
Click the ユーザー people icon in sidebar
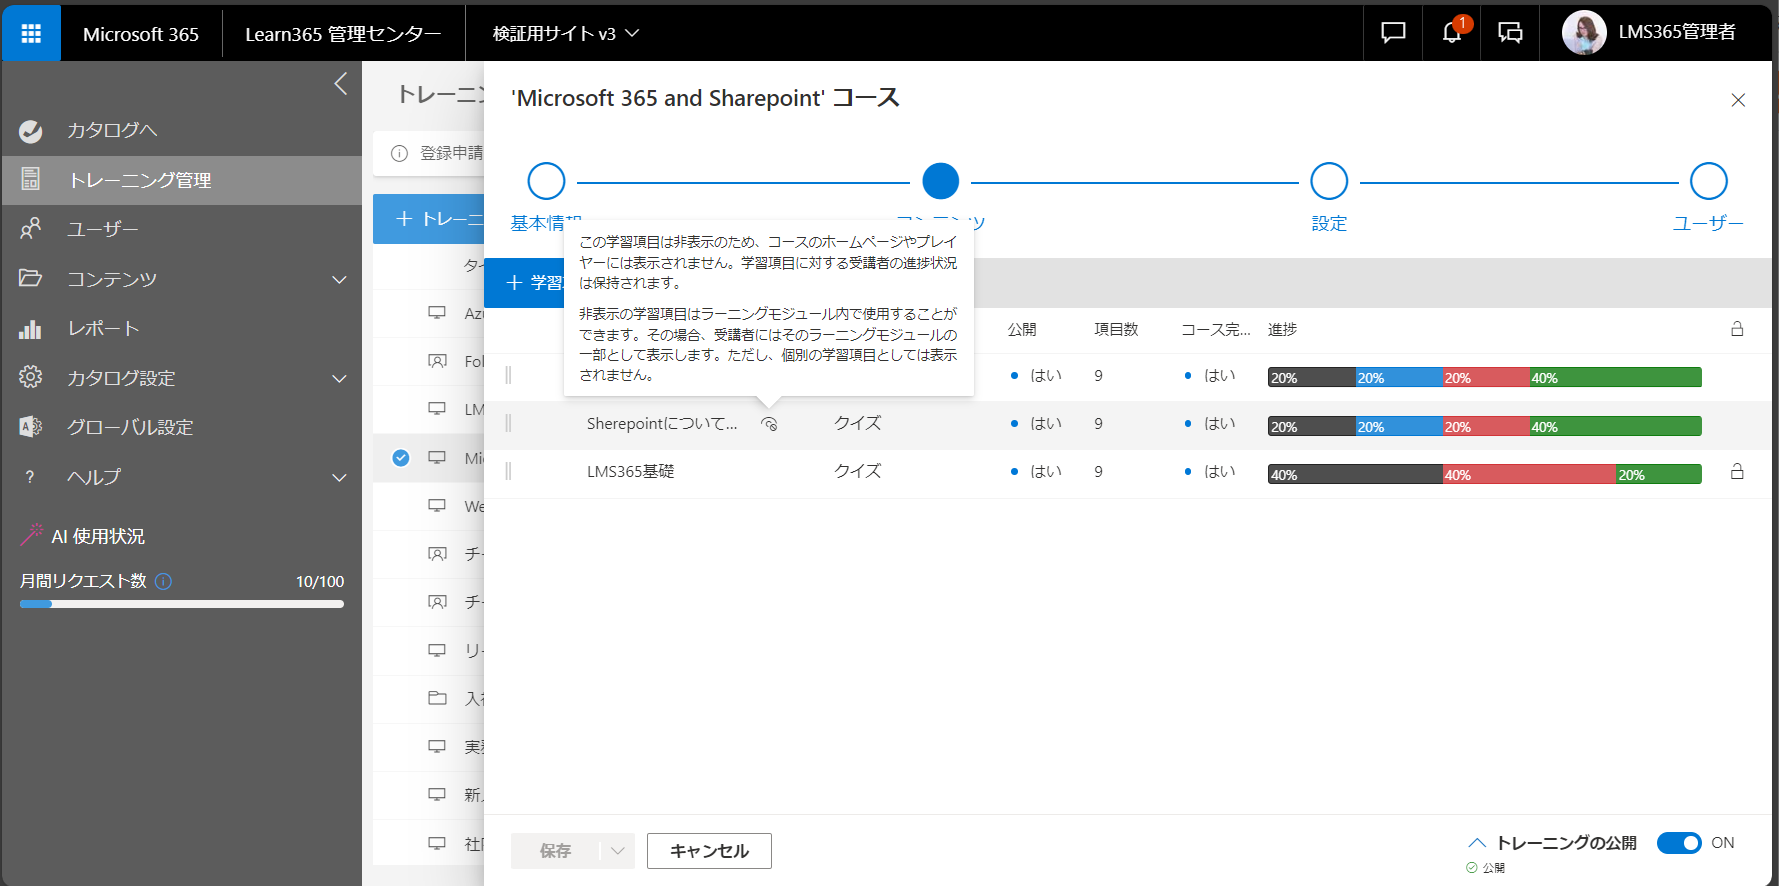pyautogui.click(x=31, y=229)
